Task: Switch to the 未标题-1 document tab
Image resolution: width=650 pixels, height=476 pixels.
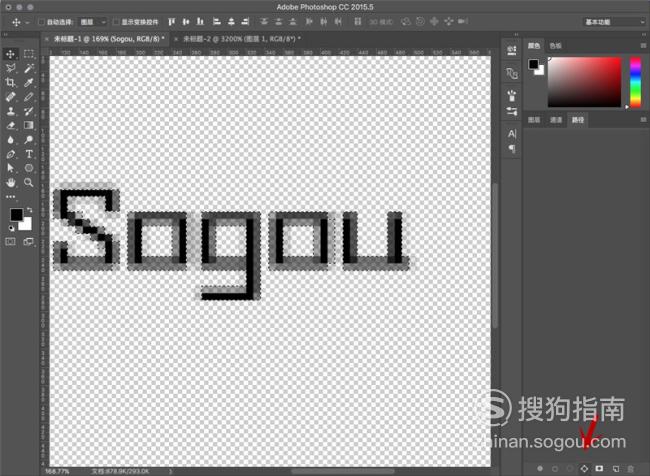Action: coord(109,39)
